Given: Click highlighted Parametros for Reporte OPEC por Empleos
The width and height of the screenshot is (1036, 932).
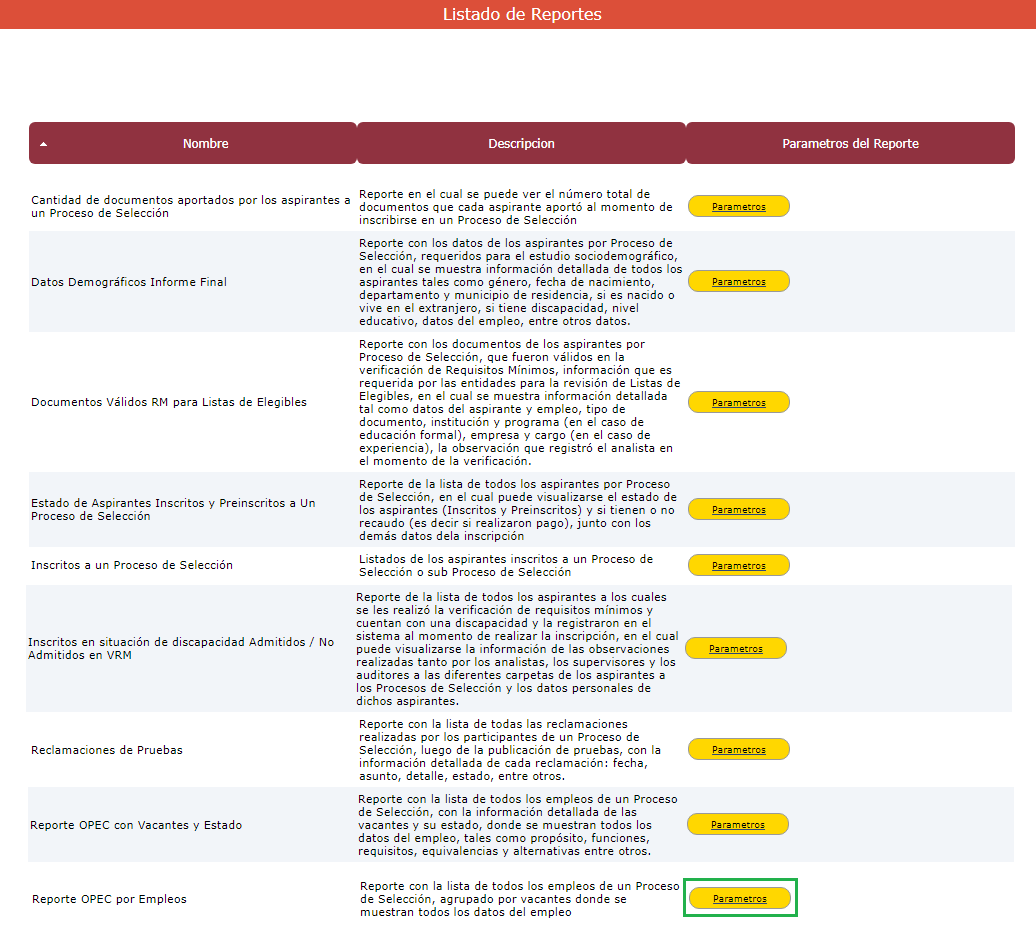Looking at the screenshot, I should coord(740,898).
